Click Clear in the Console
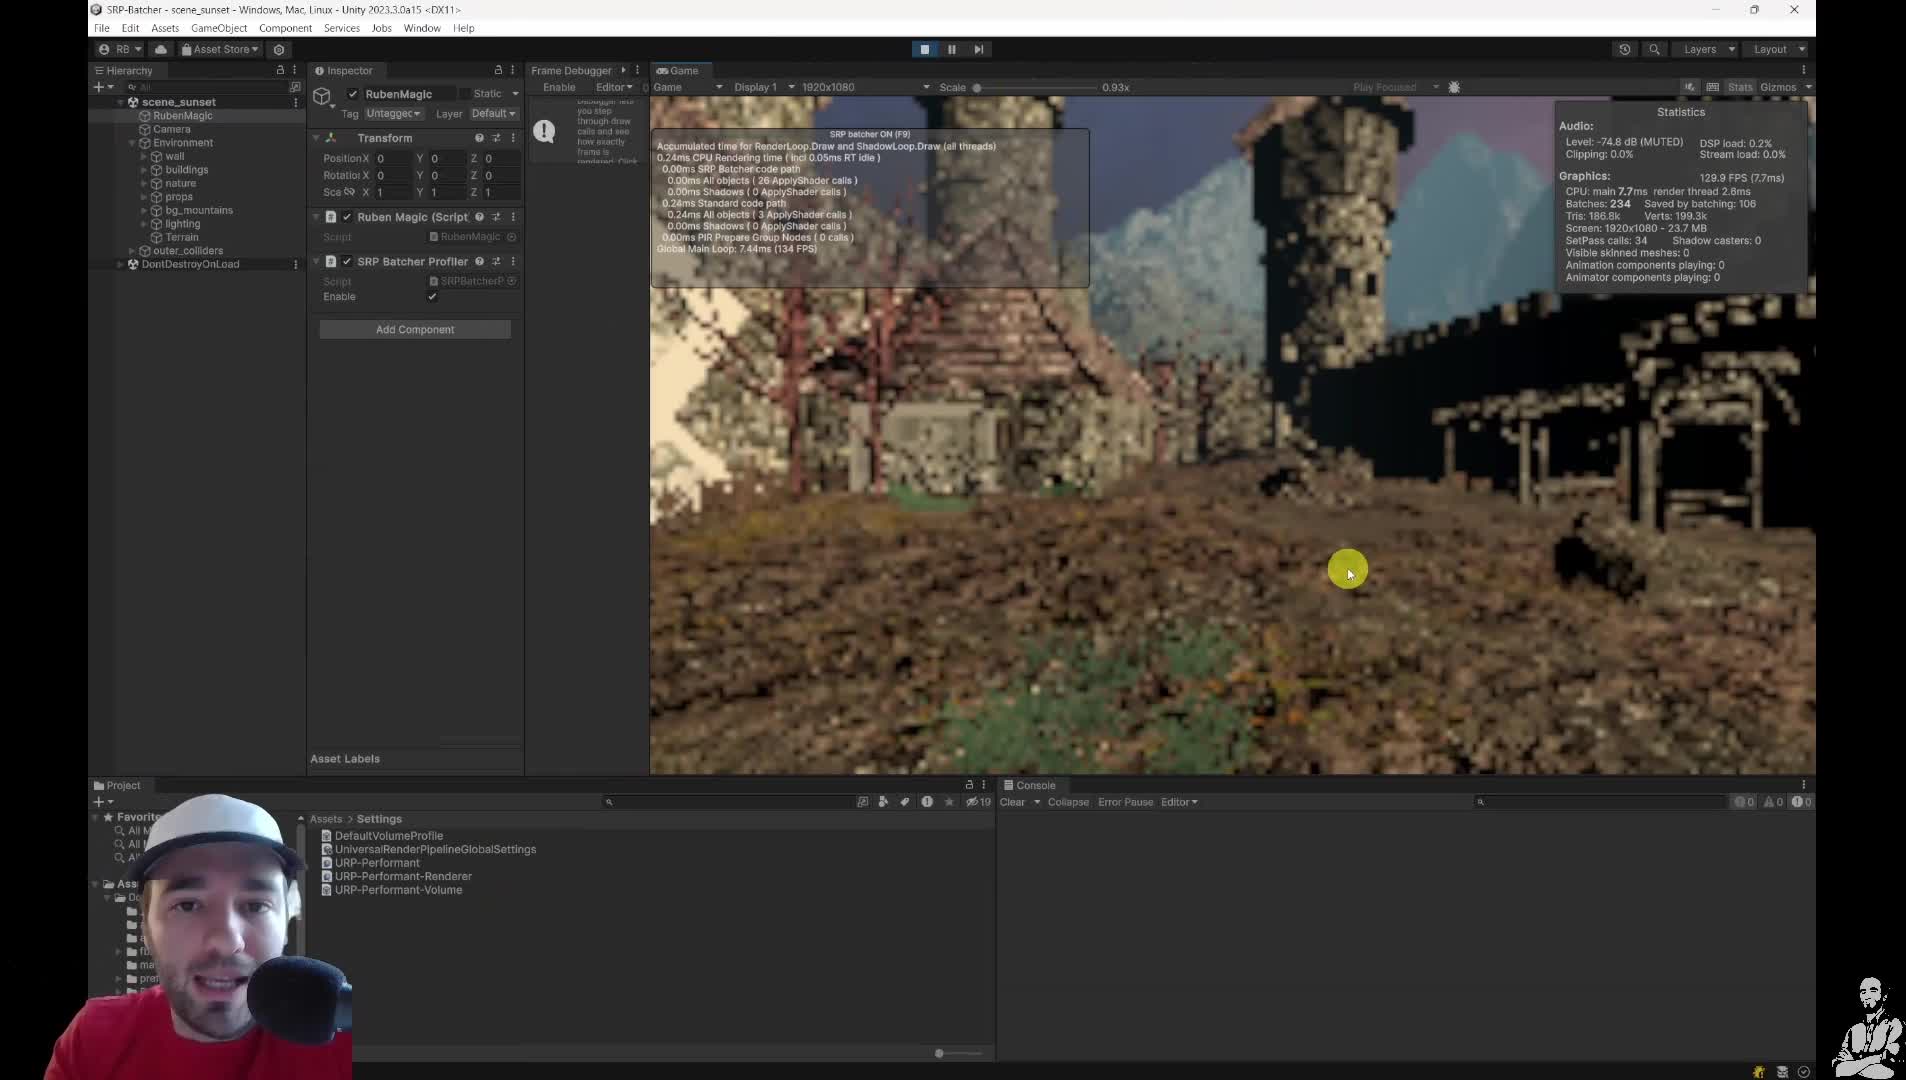This screenshot has height=1080, width=1906. tap(1012, 802)
